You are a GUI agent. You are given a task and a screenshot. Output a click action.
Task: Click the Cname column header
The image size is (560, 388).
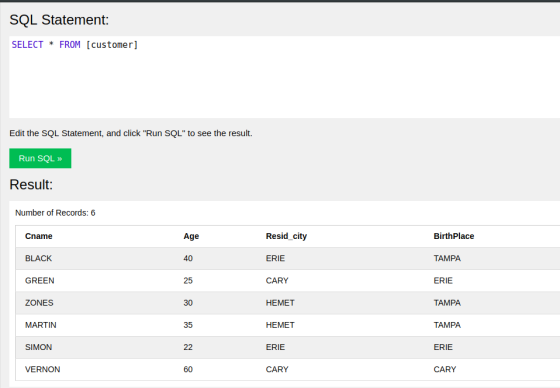pyautogui.click(x=39, y=236)
